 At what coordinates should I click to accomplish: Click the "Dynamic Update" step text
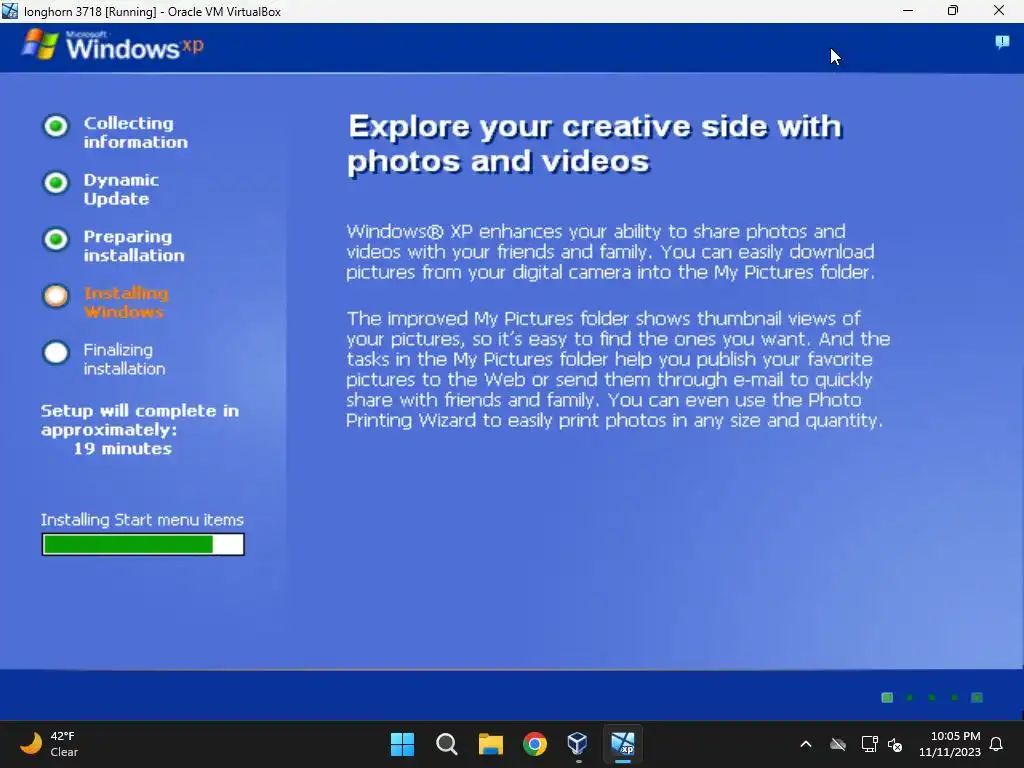121,189
